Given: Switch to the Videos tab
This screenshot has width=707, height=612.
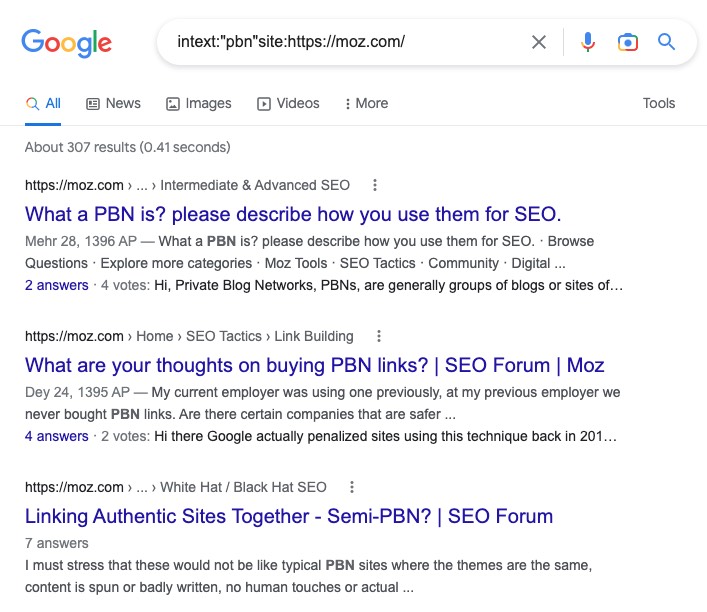Looking at the screenshot, I should point(288,104).
